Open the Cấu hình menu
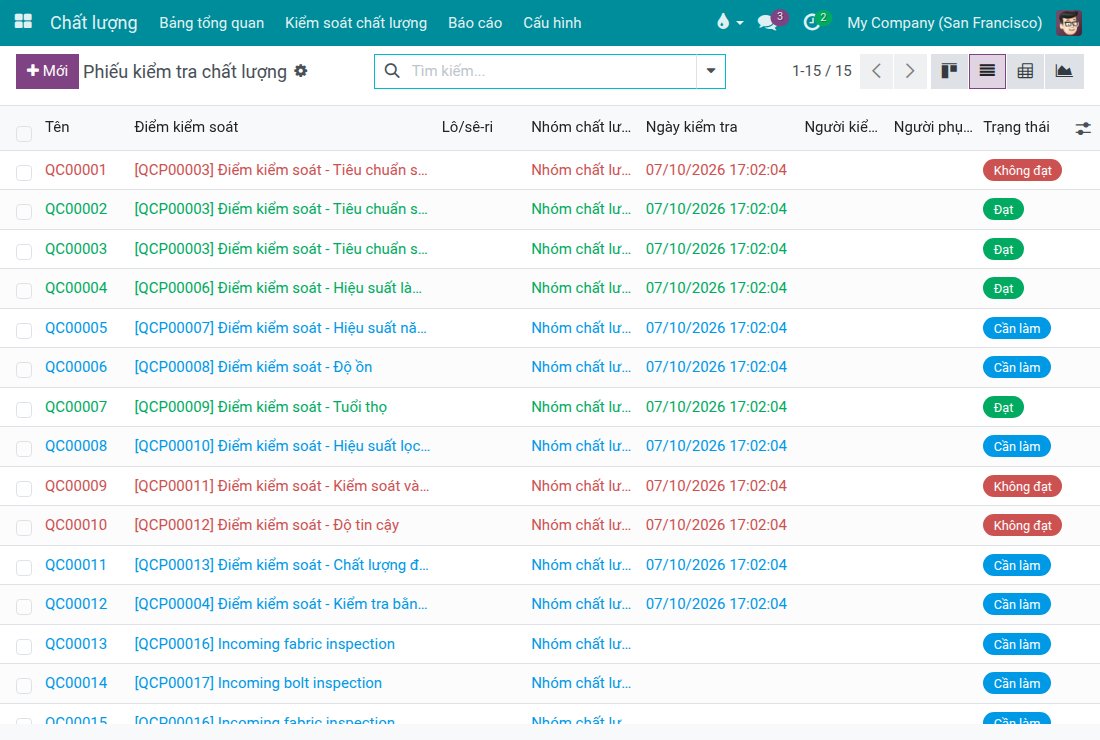The height and width of the screenshot is (740, 1100). tap(552, 22)
